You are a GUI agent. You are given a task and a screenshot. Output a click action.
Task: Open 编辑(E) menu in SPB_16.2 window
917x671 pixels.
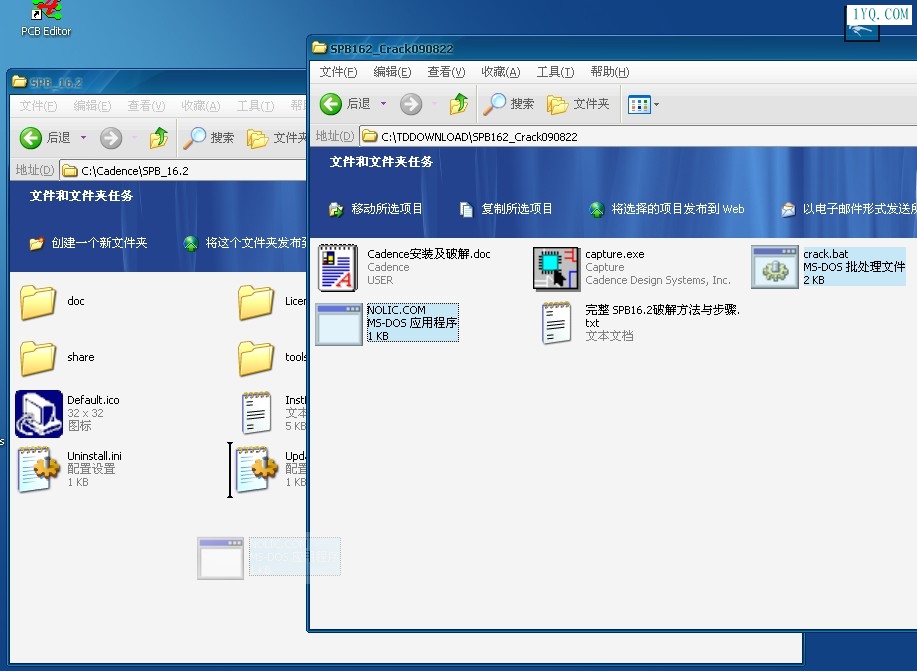click(x=92, y=106)
